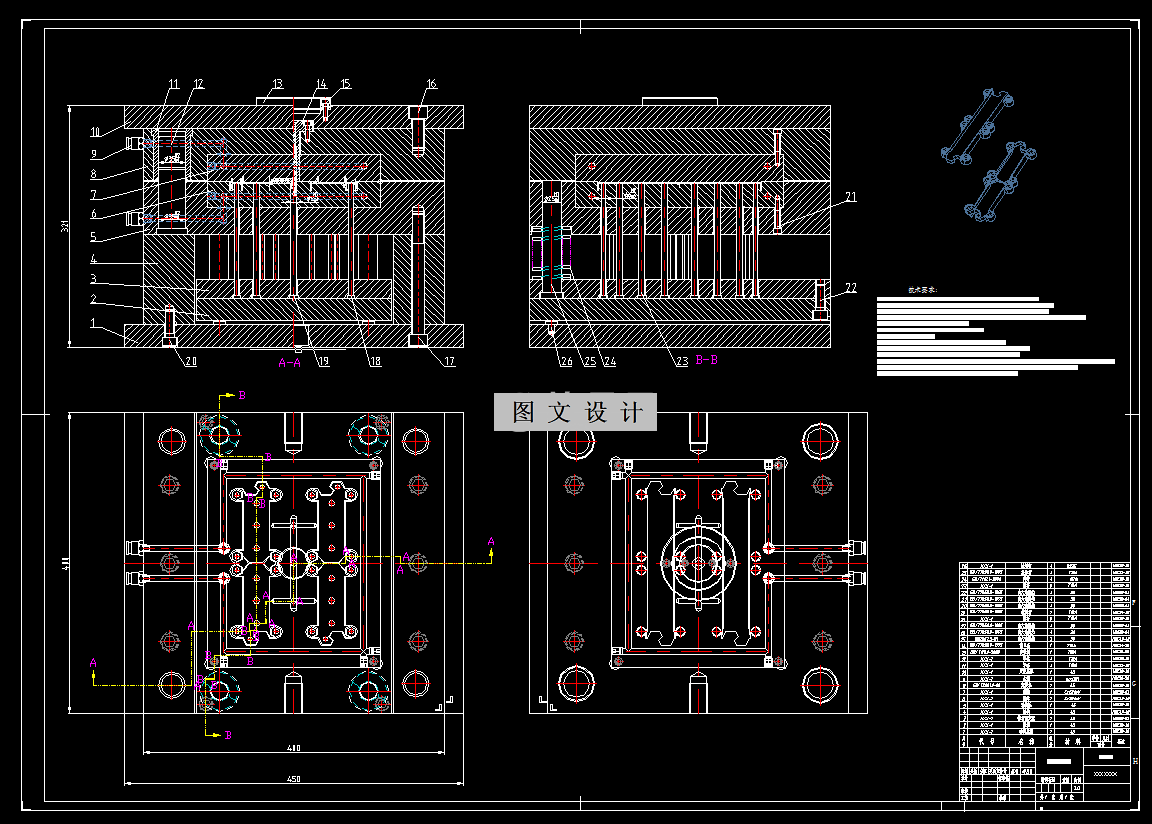Select part callout number 20
This screenshot has height=824, width=1152.
(191, 361)
